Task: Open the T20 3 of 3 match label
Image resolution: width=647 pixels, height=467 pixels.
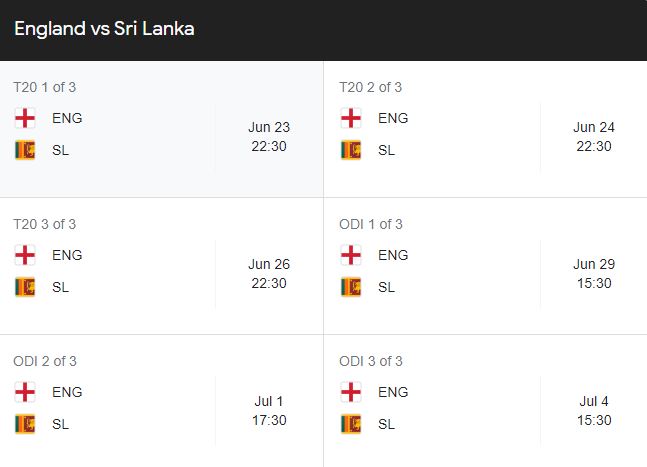Action: 45,224
